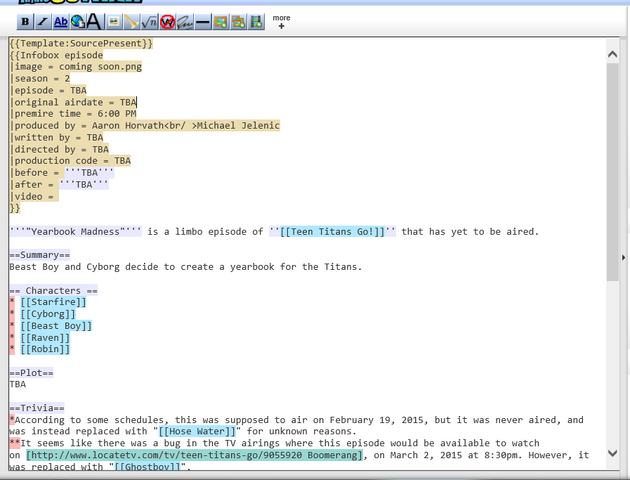The width and height of the screenshot is (630, 480).
Task: Insert an embedded file using the picture icon
Action: click(114, 22)
